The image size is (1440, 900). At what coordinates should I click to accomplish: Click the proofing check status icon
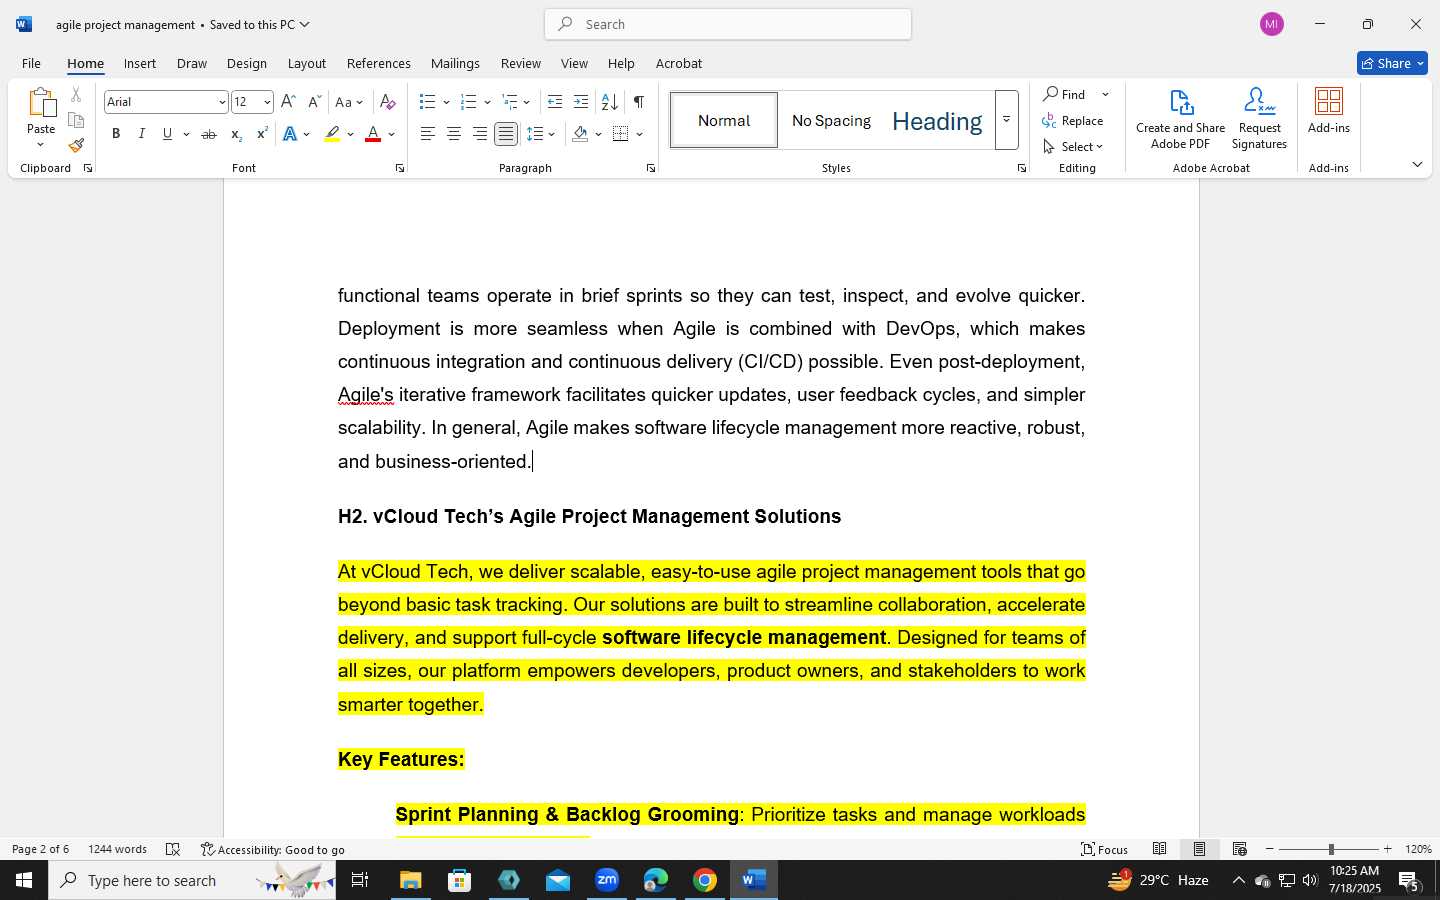pos(173,849)
